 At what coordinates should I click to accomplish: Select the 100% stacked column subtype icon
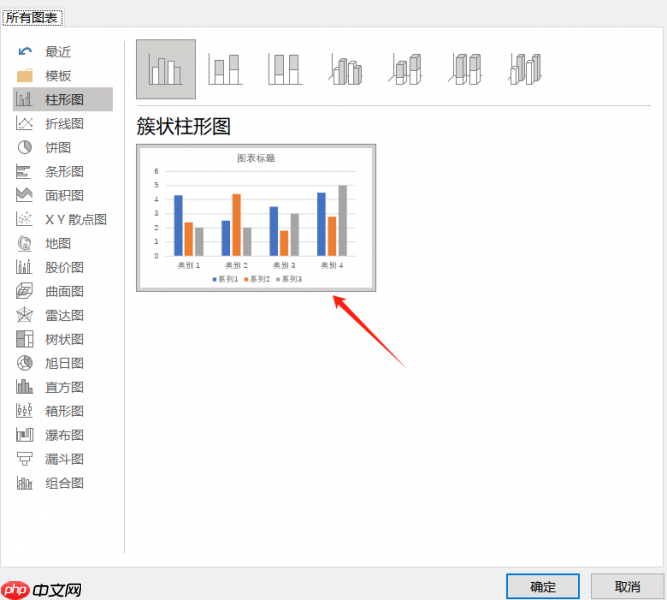click(x=285, y=69)
